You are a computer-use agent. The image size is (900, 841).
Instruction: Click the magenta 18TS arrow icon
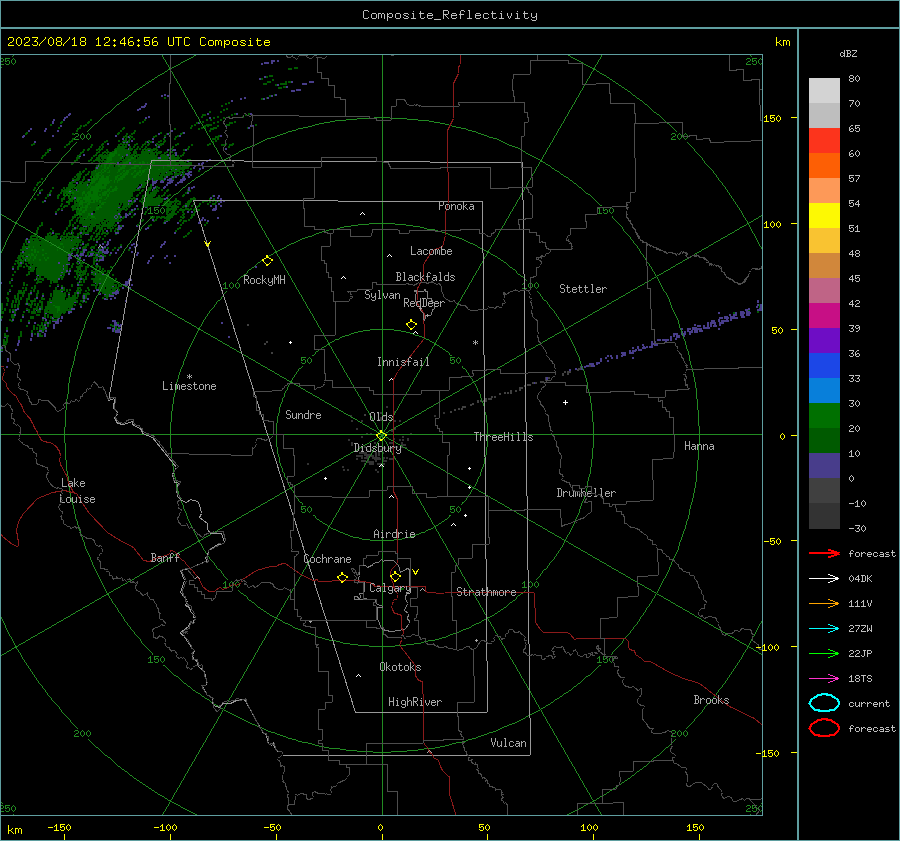click(824, 679)
